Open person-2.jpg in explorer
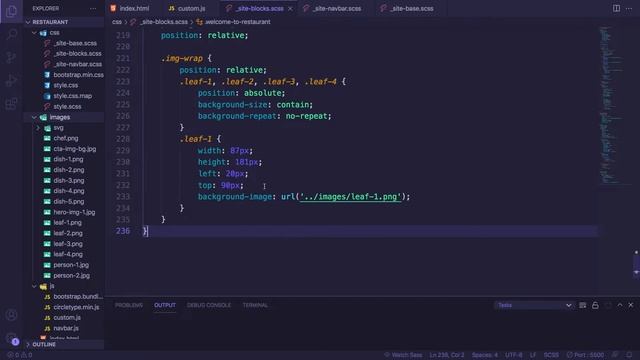The width and height of the screenshot is (640, 360). pyautogui.click(x=71, y=276)
